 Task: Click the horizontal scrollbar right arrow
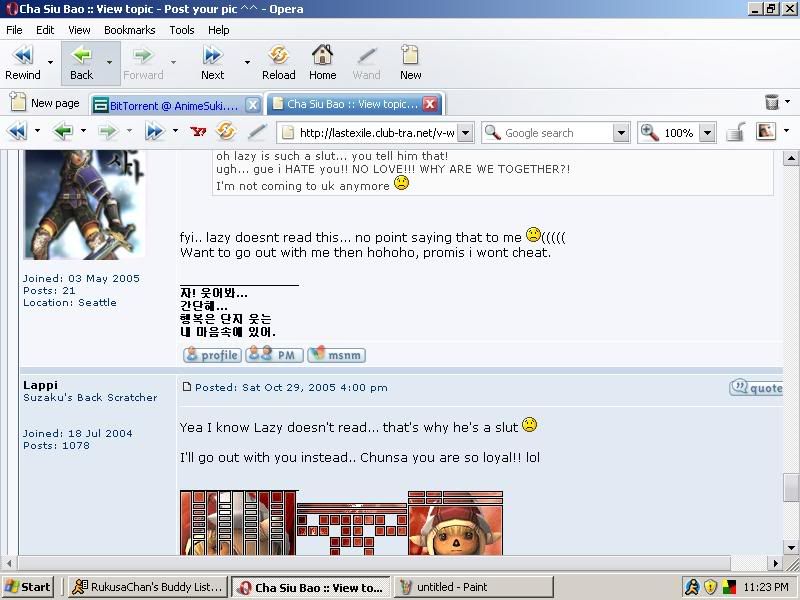click(776, 563)
